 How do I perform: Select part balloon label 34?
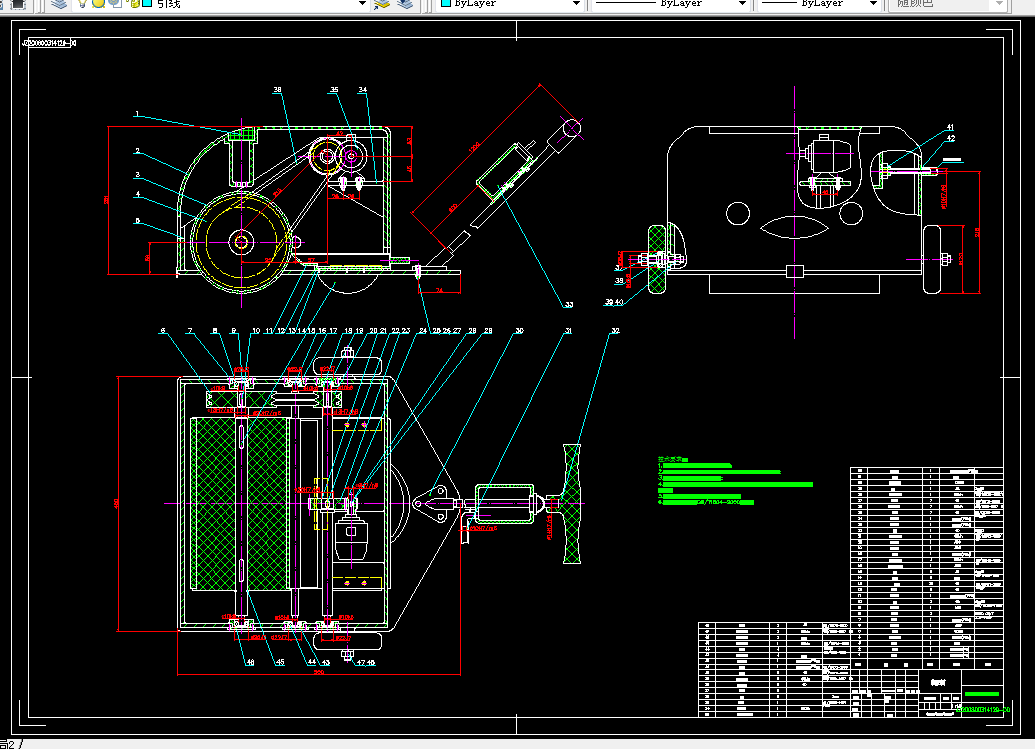tap(362, 90)
